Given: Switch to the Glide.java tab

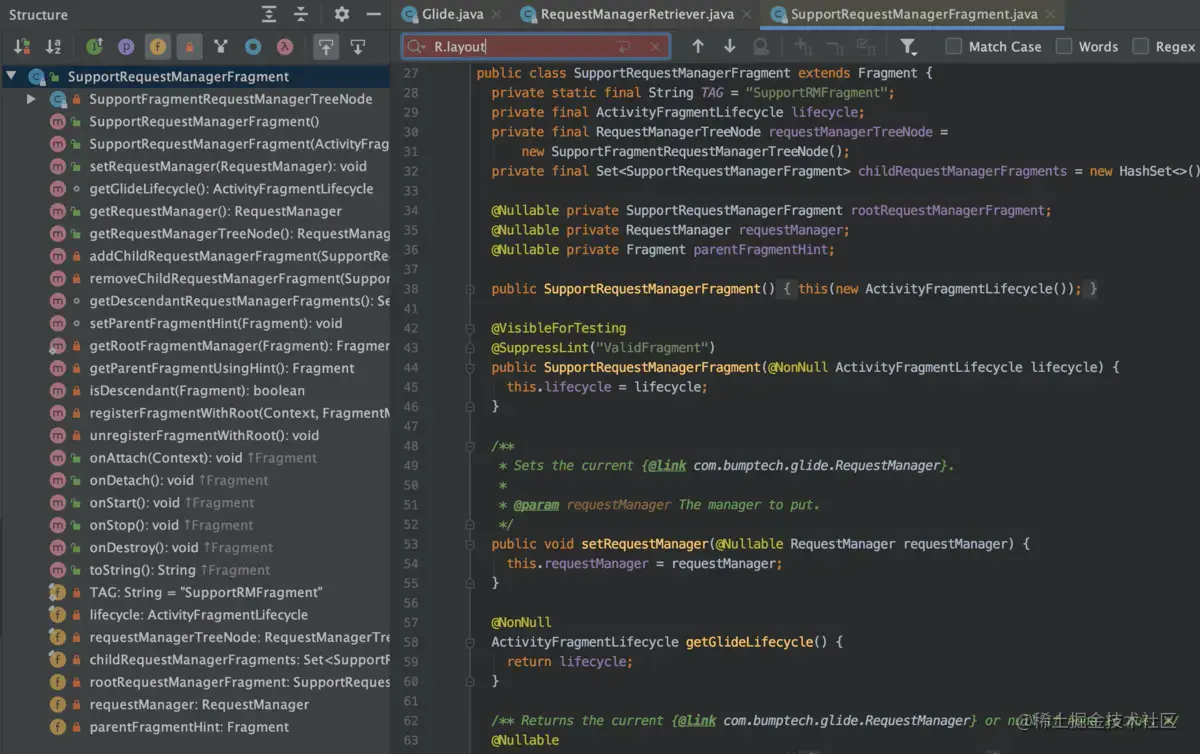Looking at the screenshot, I should click(452, 14).
